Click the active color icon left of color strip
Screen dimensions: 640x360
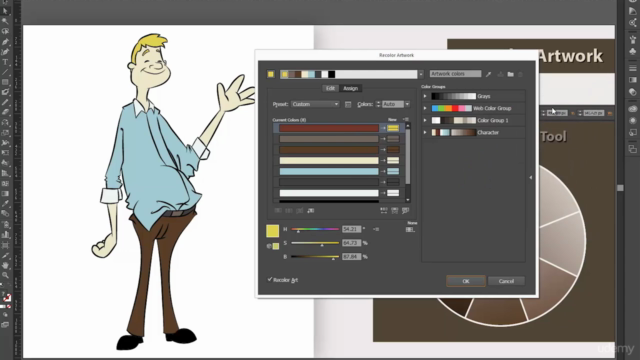point(271,74)
